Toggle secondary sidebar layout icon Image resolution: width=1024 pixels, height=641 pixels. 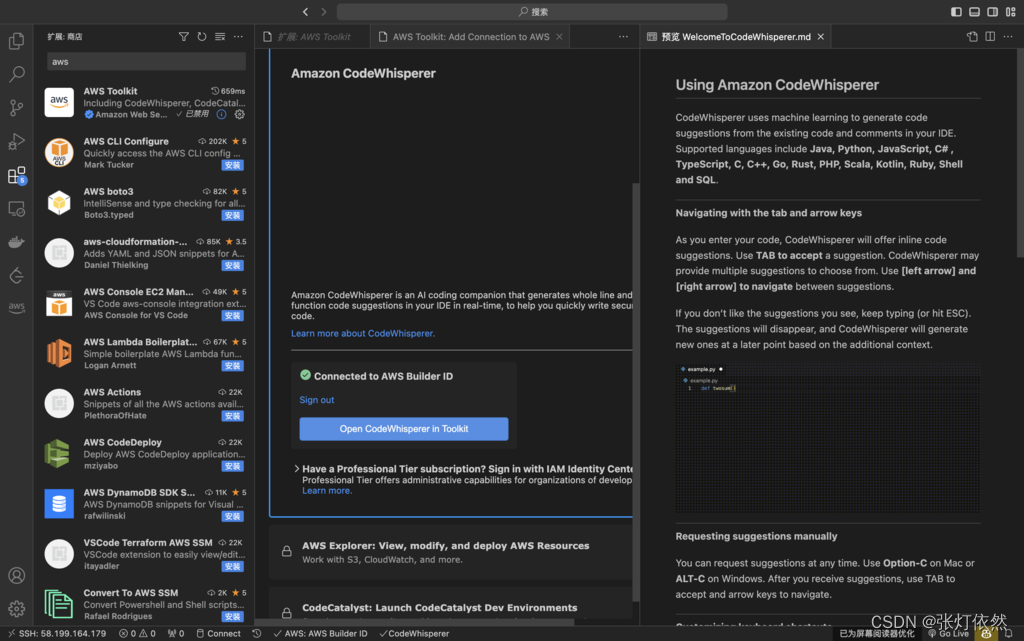click(993, 12)
